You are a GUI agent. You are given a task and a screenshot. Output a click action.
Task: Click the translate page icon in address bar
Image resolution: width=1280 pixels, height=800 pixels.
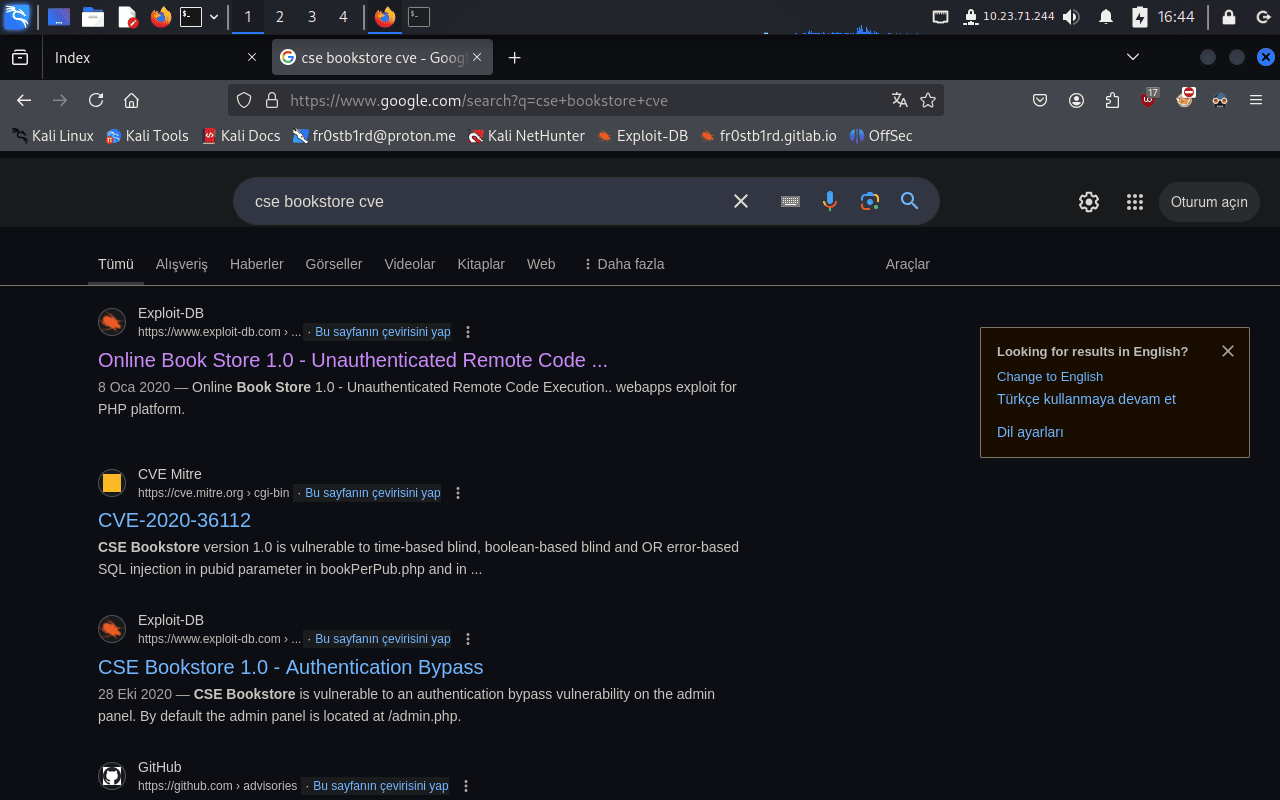900,100
